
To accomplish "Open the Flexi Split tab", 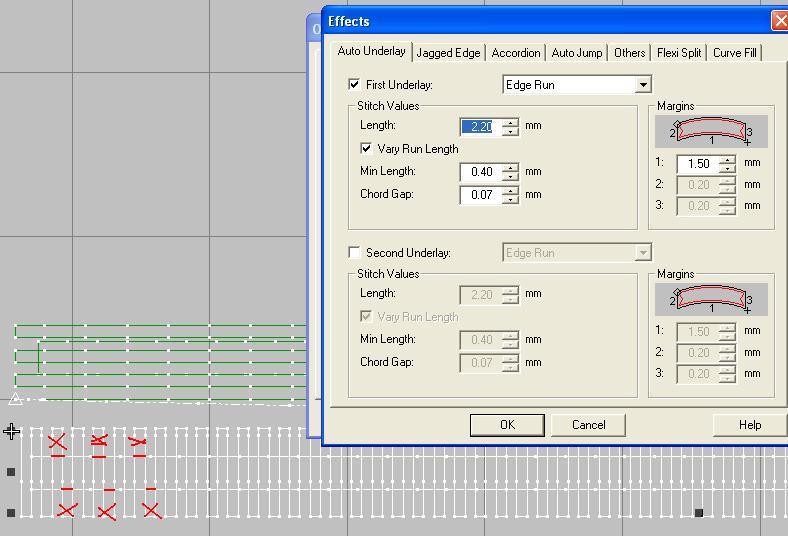I will tap(678, 53).
